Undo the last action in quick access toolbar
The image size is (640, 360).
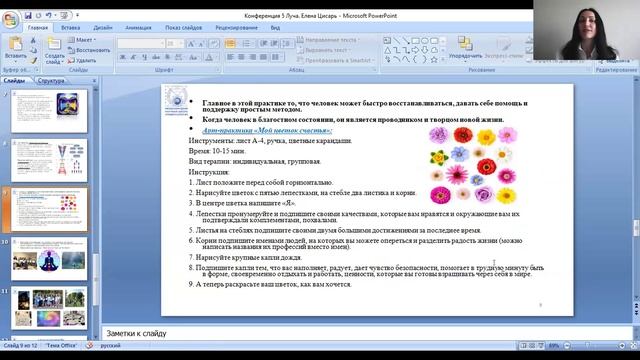[48, 16]
